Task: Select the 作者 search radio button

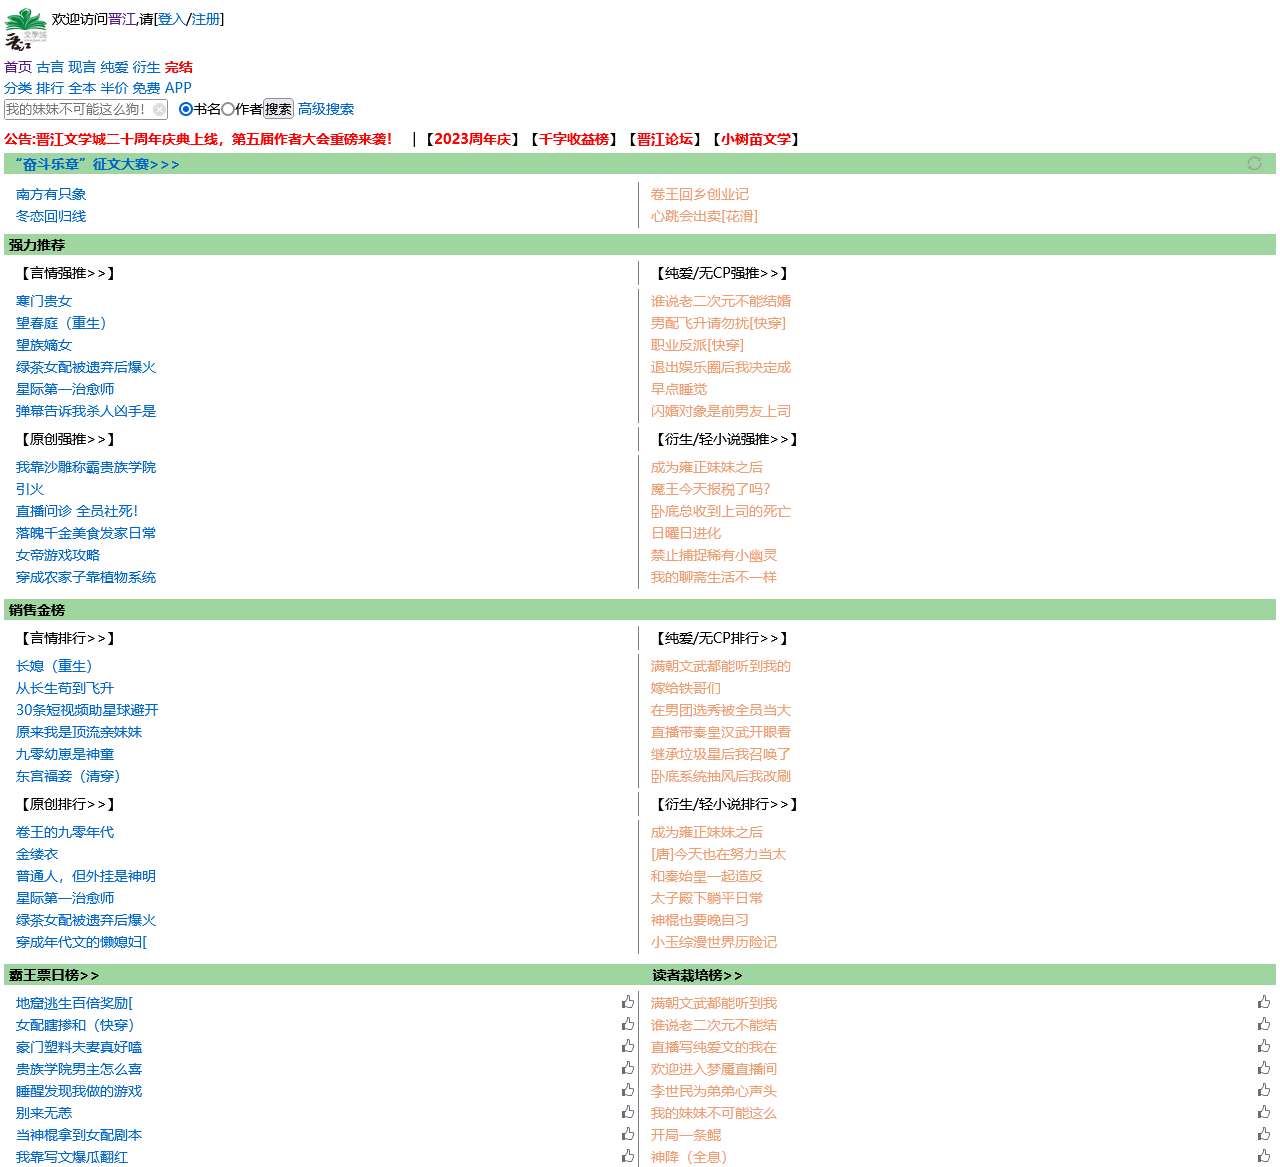Action: click(228, 109)
